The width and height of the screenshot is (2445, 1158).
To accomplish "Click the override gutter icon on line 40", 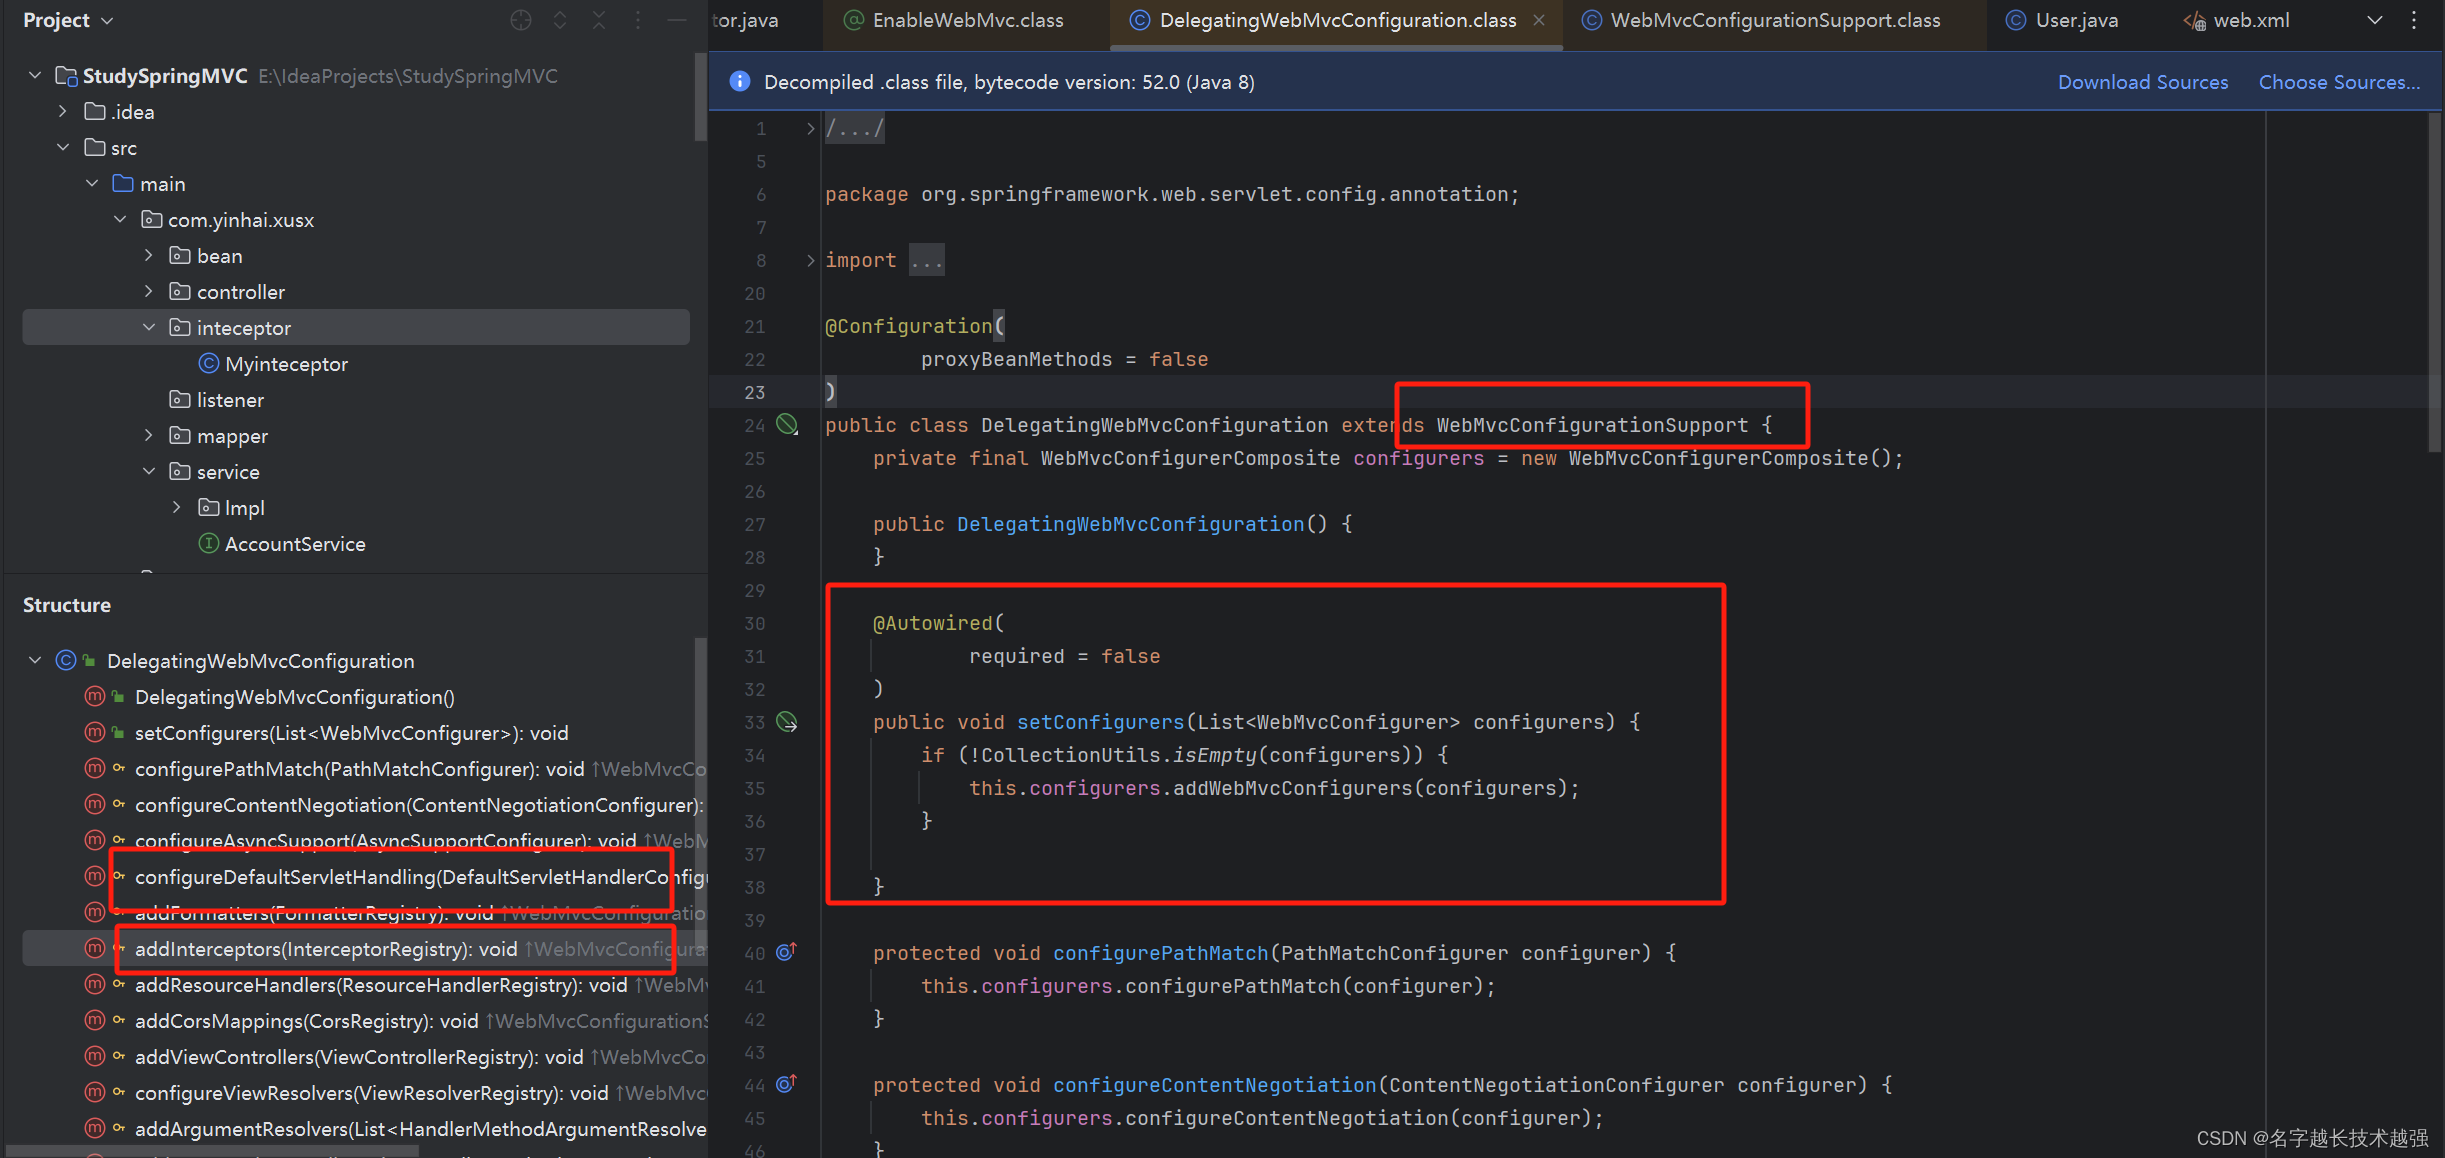I will click(786, 951).
